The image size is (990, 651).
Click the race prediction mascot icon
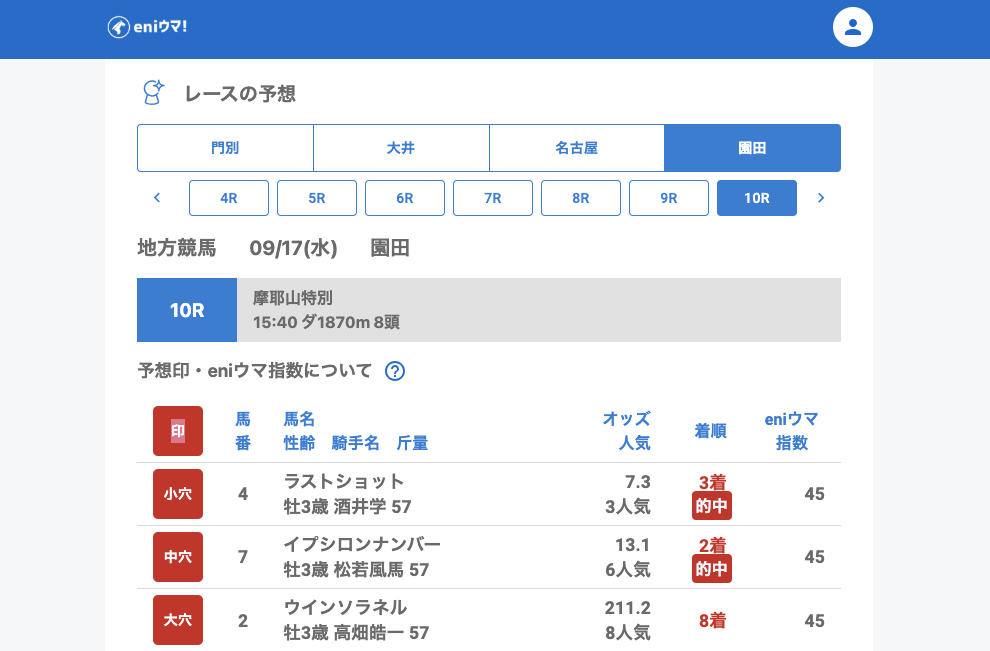[152, 93]
